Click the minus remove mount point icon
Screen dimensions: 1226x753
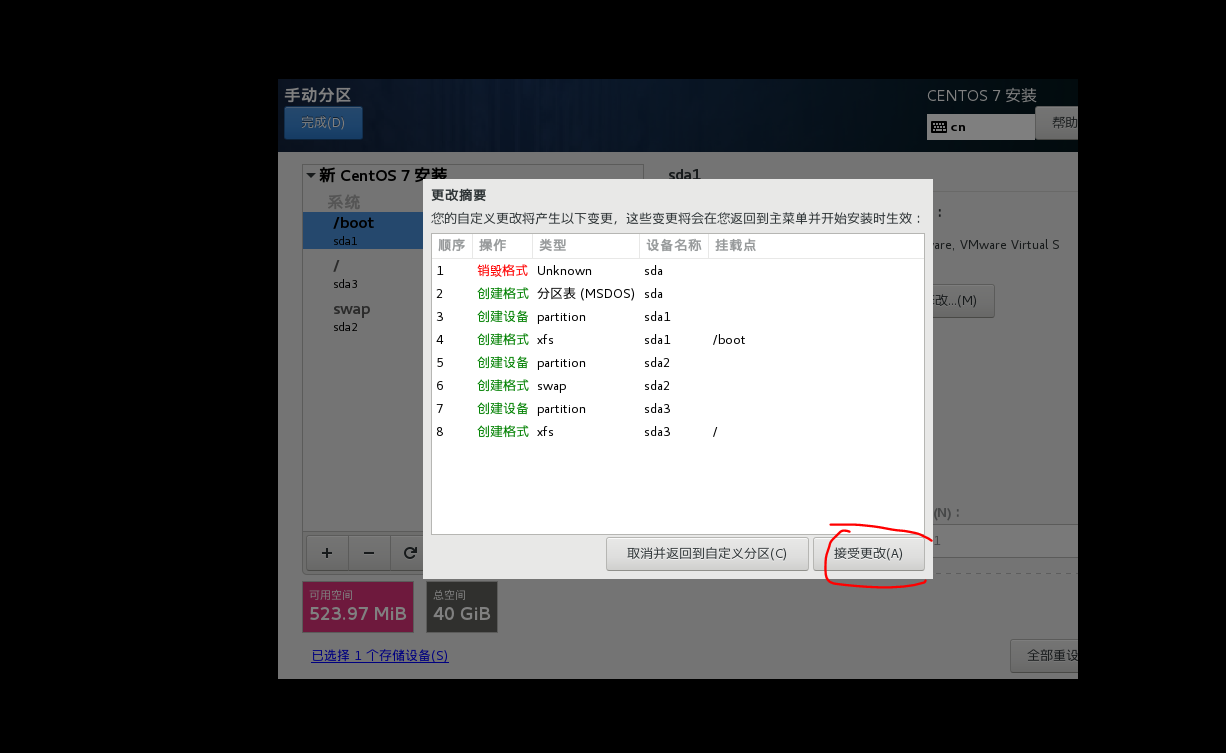369,552
